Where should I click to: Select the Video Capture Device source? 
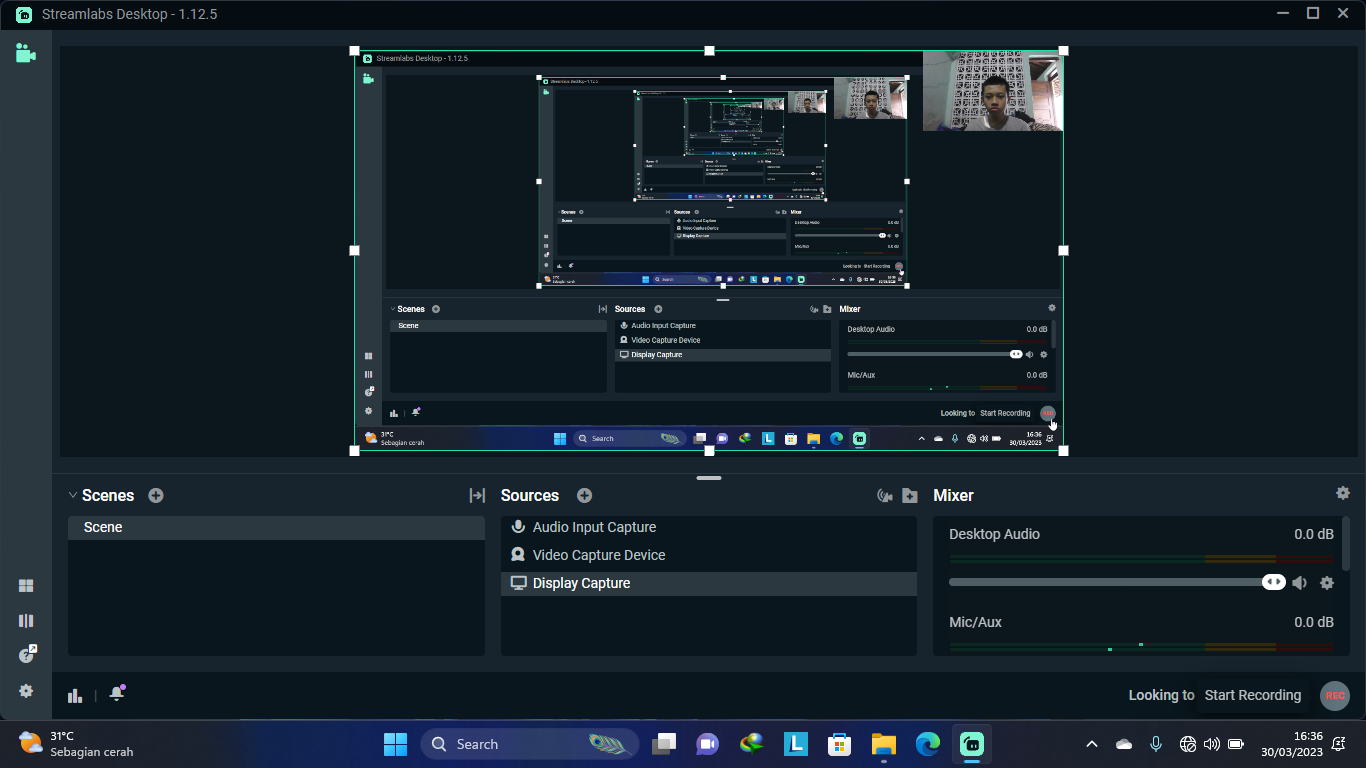tap(709, 555)
